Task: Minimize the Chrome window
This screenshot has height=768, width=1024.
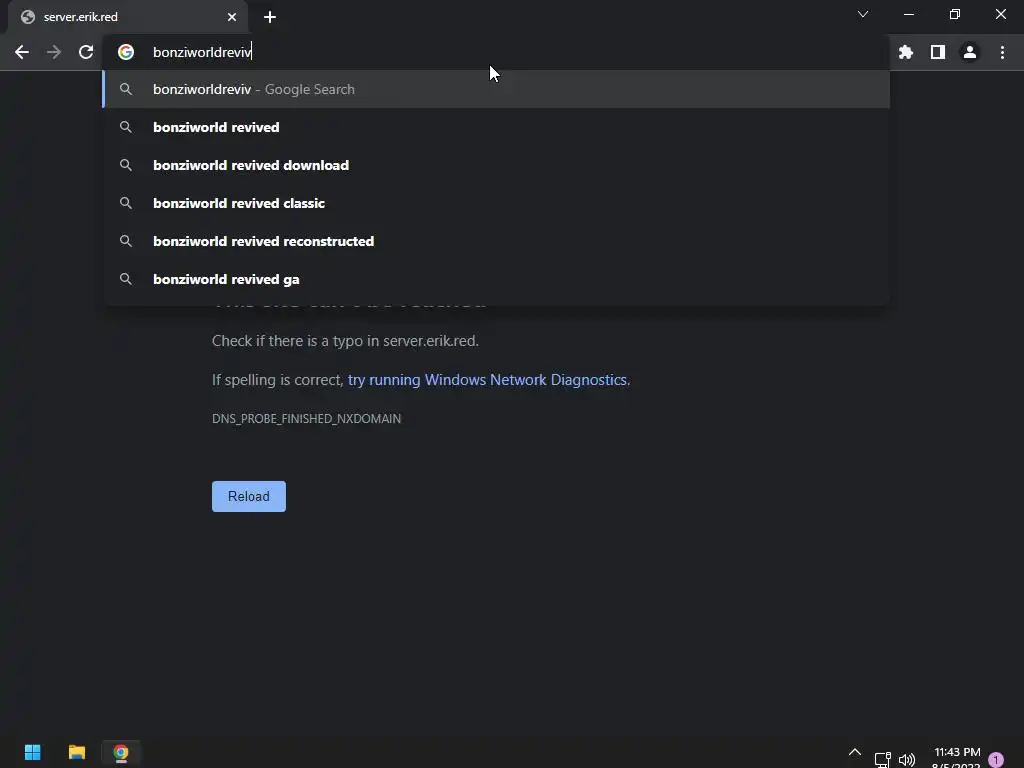Action: tap(908, 14)
